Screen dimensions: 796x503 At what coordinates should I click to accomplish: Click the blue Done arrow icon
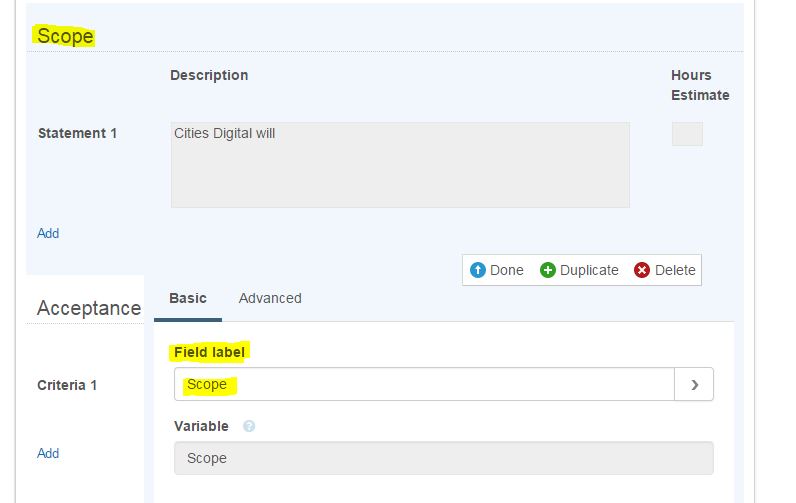(478, 270)
